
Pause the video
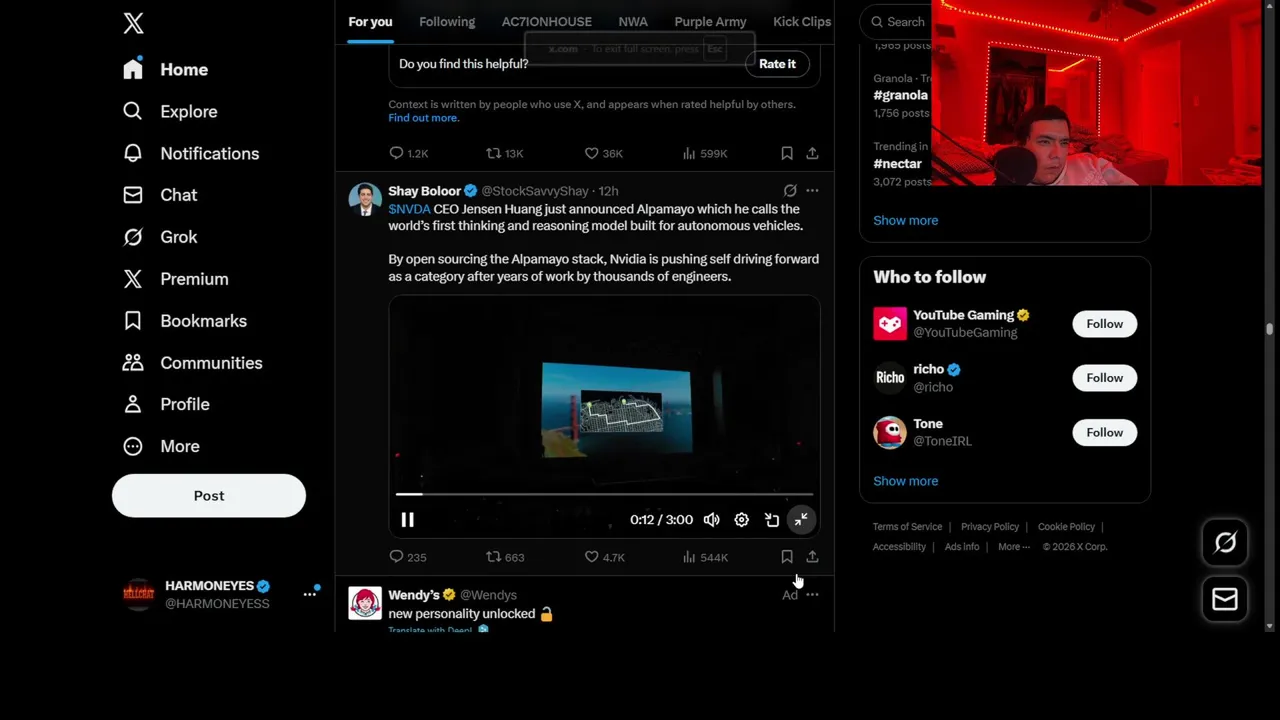(407, 520)
